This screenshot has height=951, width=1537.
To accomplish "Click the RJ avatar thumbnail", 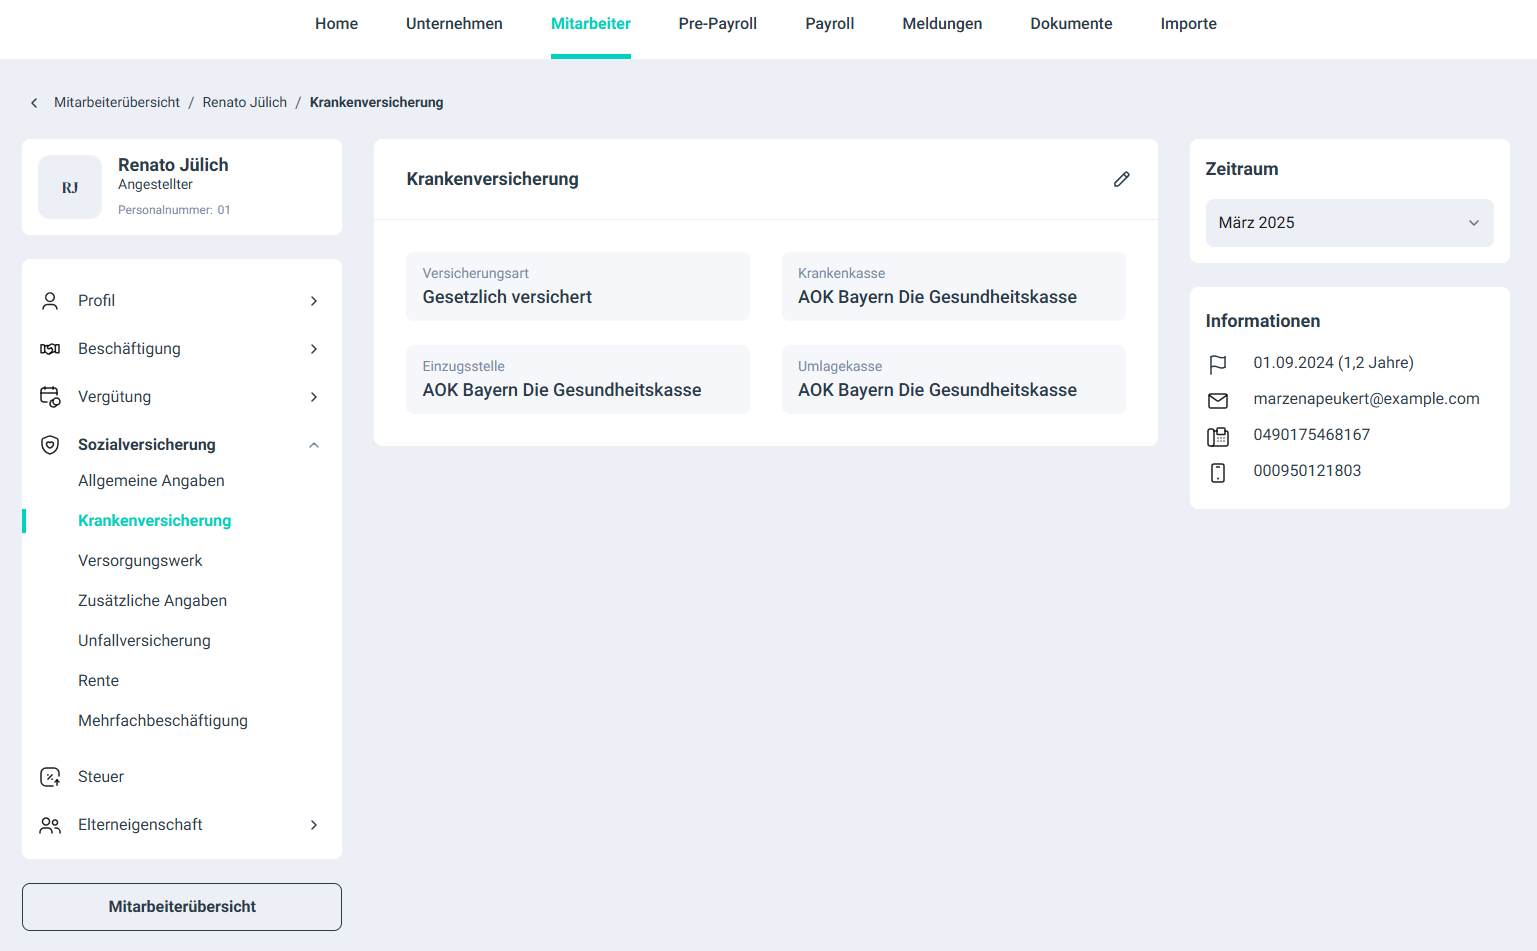I will tap(70, 187).
